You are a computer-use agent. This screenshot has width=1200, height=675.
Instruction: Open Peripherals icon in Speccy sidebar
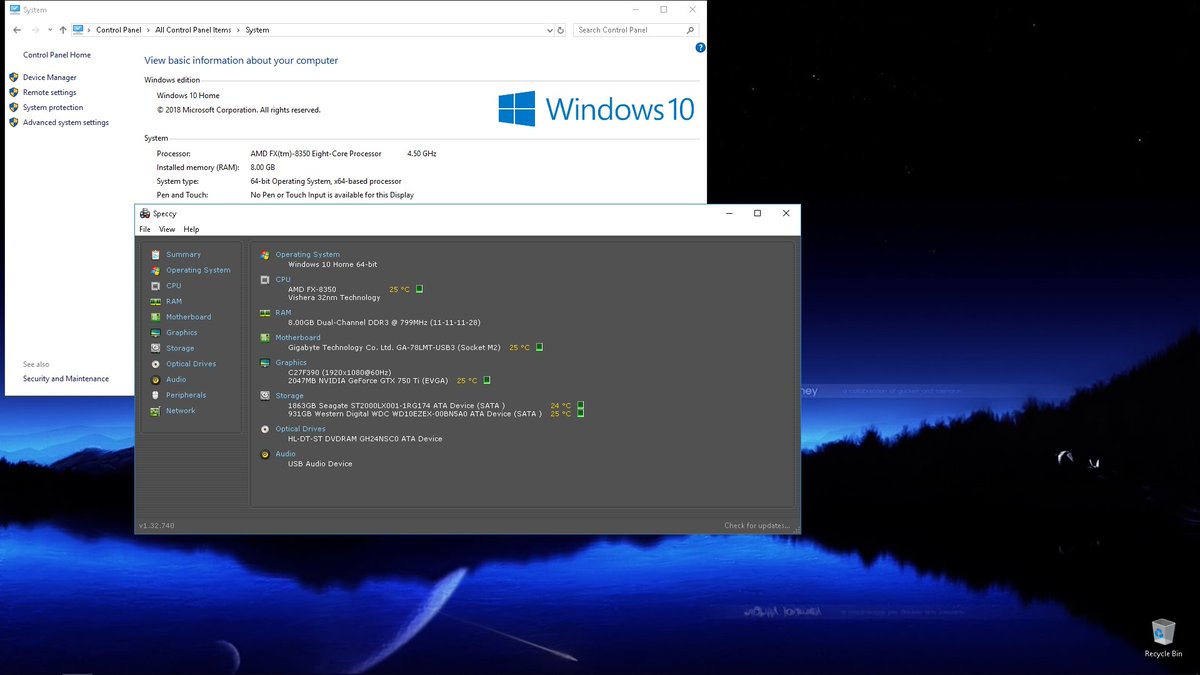click(155, 395)
